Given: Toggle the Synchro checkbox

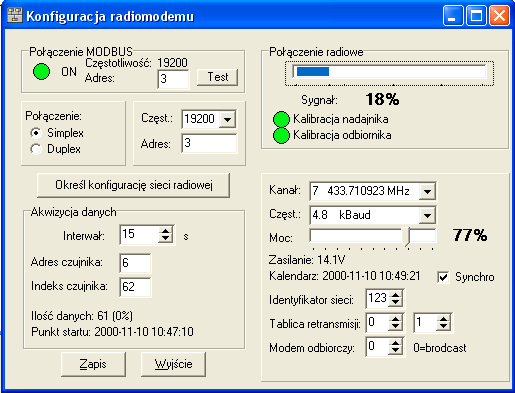Looking at the screenshot, I should [x=443, y=277].
